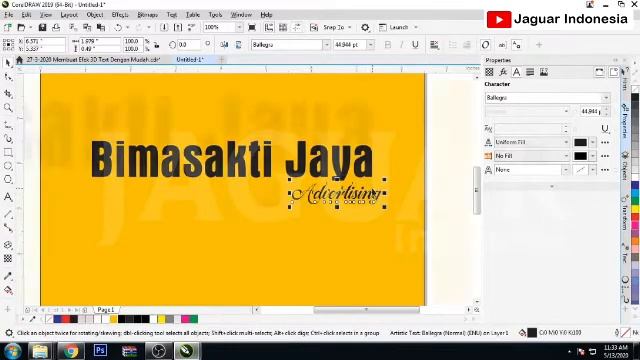Screen dimensions: 640x360
Task: Click the Page 1 tab
Action: (x=106, y=310)
